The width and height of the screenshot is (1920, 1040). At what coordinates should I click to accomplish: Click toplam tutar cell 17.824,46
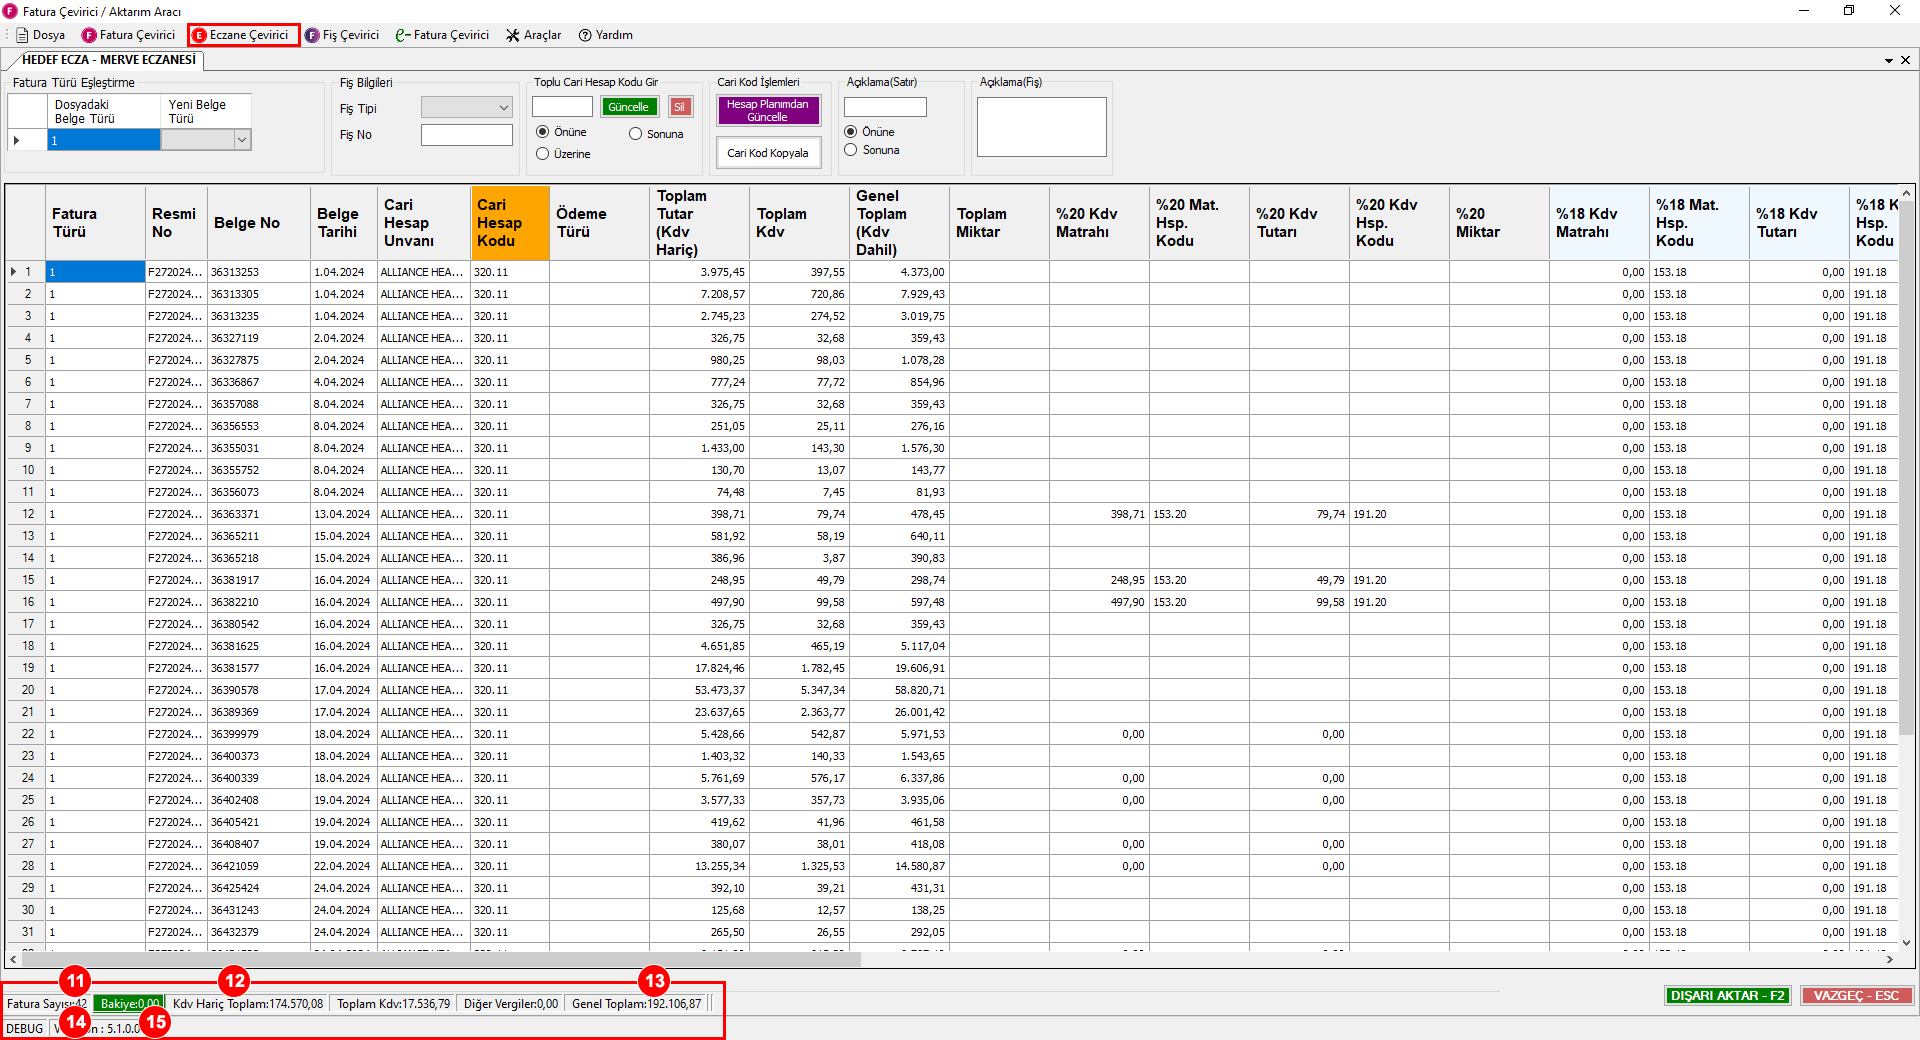699,668
